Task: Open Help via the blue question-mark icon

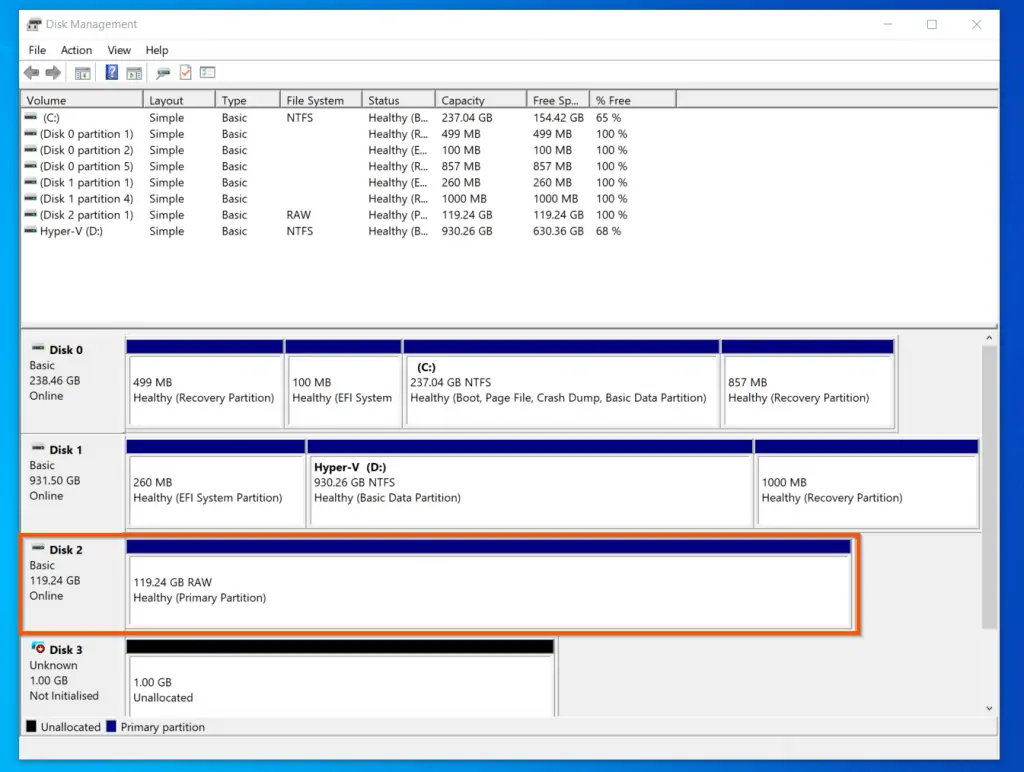Action: [112, 72]
